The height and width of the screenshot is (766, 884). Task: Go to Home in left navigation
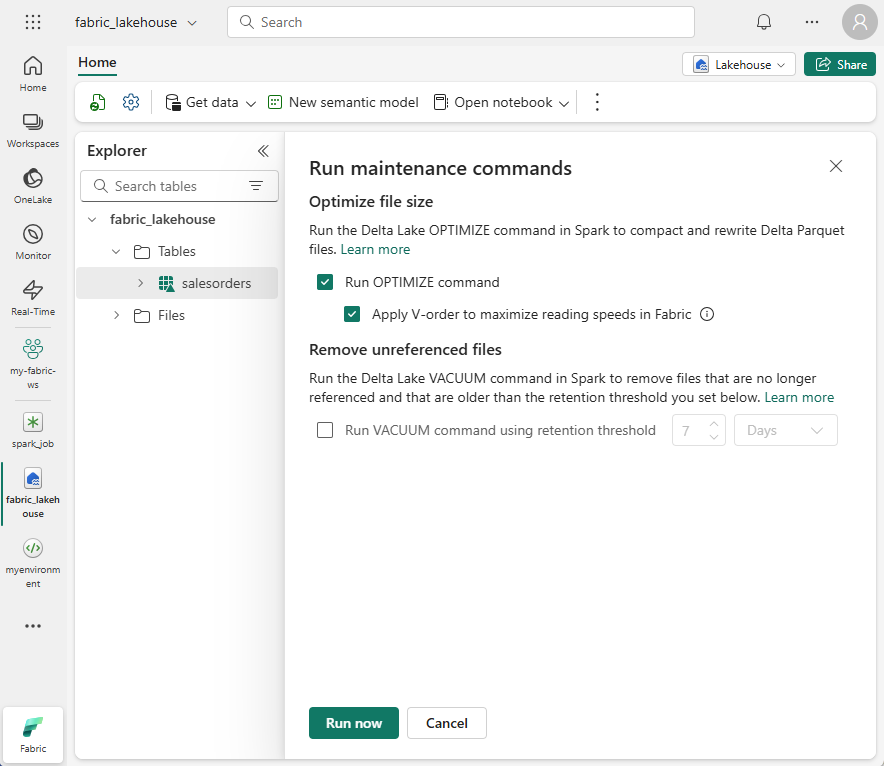pyautogui.click(x=33, y=74)
